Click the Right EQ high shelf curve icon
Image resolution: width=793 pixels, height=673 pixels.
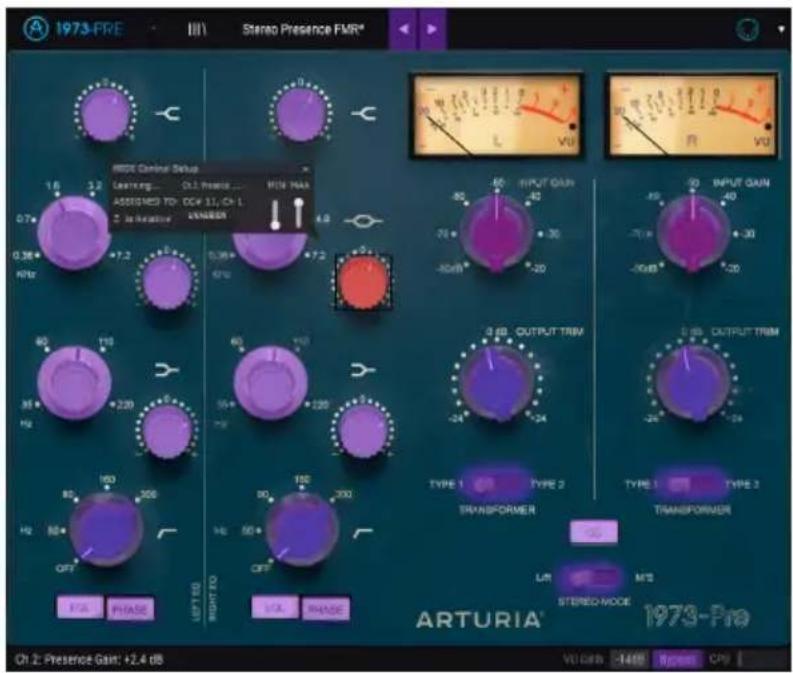(364, 114)
